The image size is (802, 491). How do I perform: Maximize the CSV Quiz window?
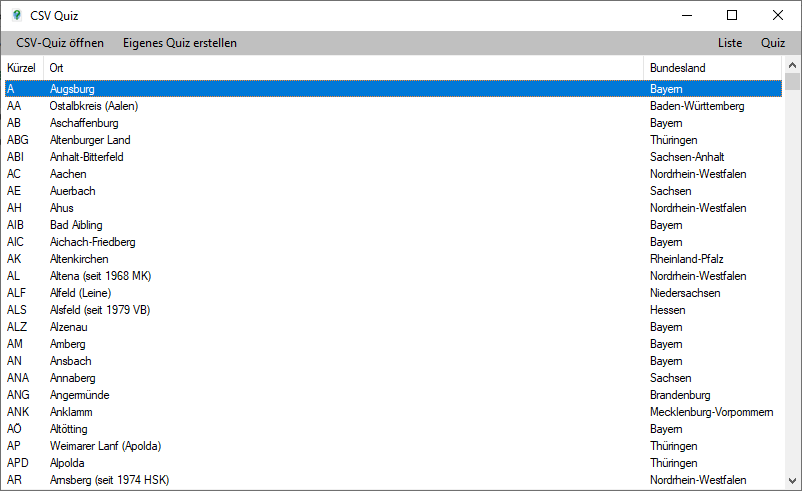(x=731, y=15)
